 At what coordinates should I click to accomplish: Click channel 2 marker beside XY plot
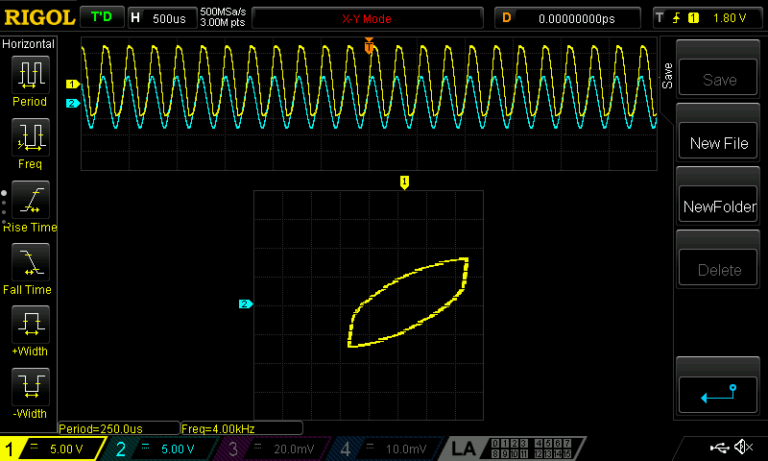(x=245, y=304)
